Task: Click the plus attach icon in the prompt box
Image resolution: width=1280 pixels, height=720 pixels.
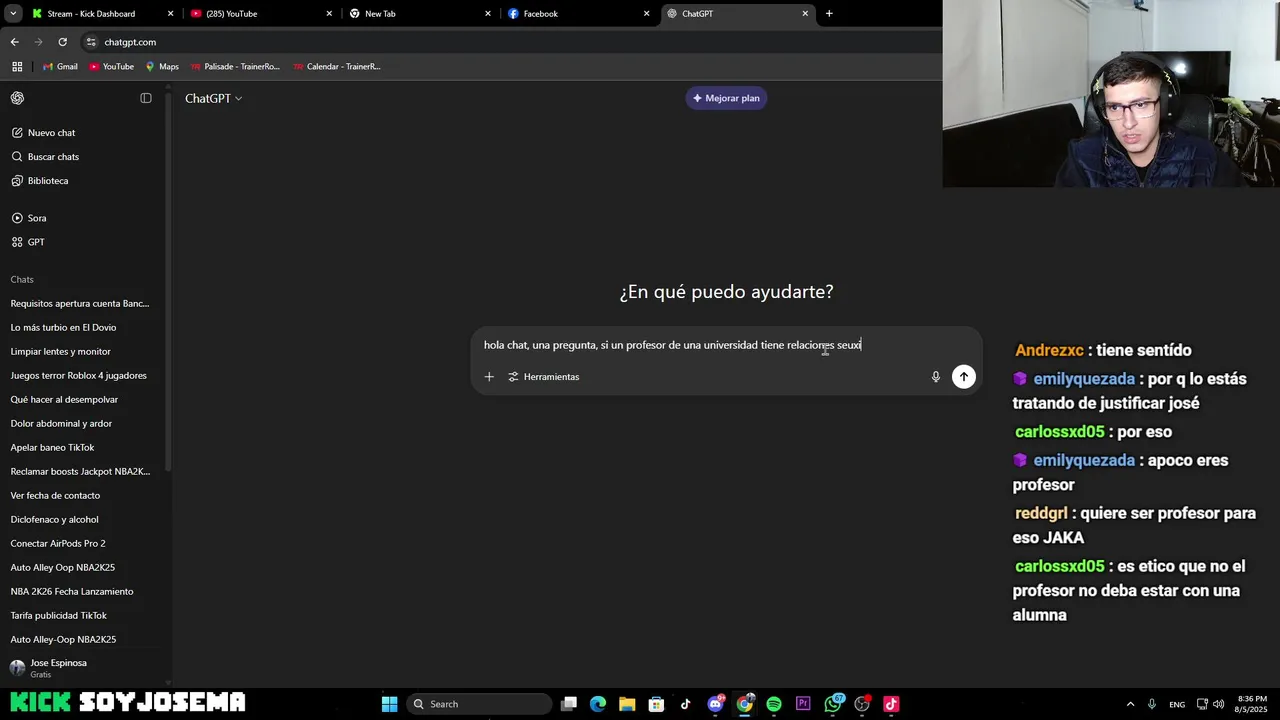Action: click(489, 377)
